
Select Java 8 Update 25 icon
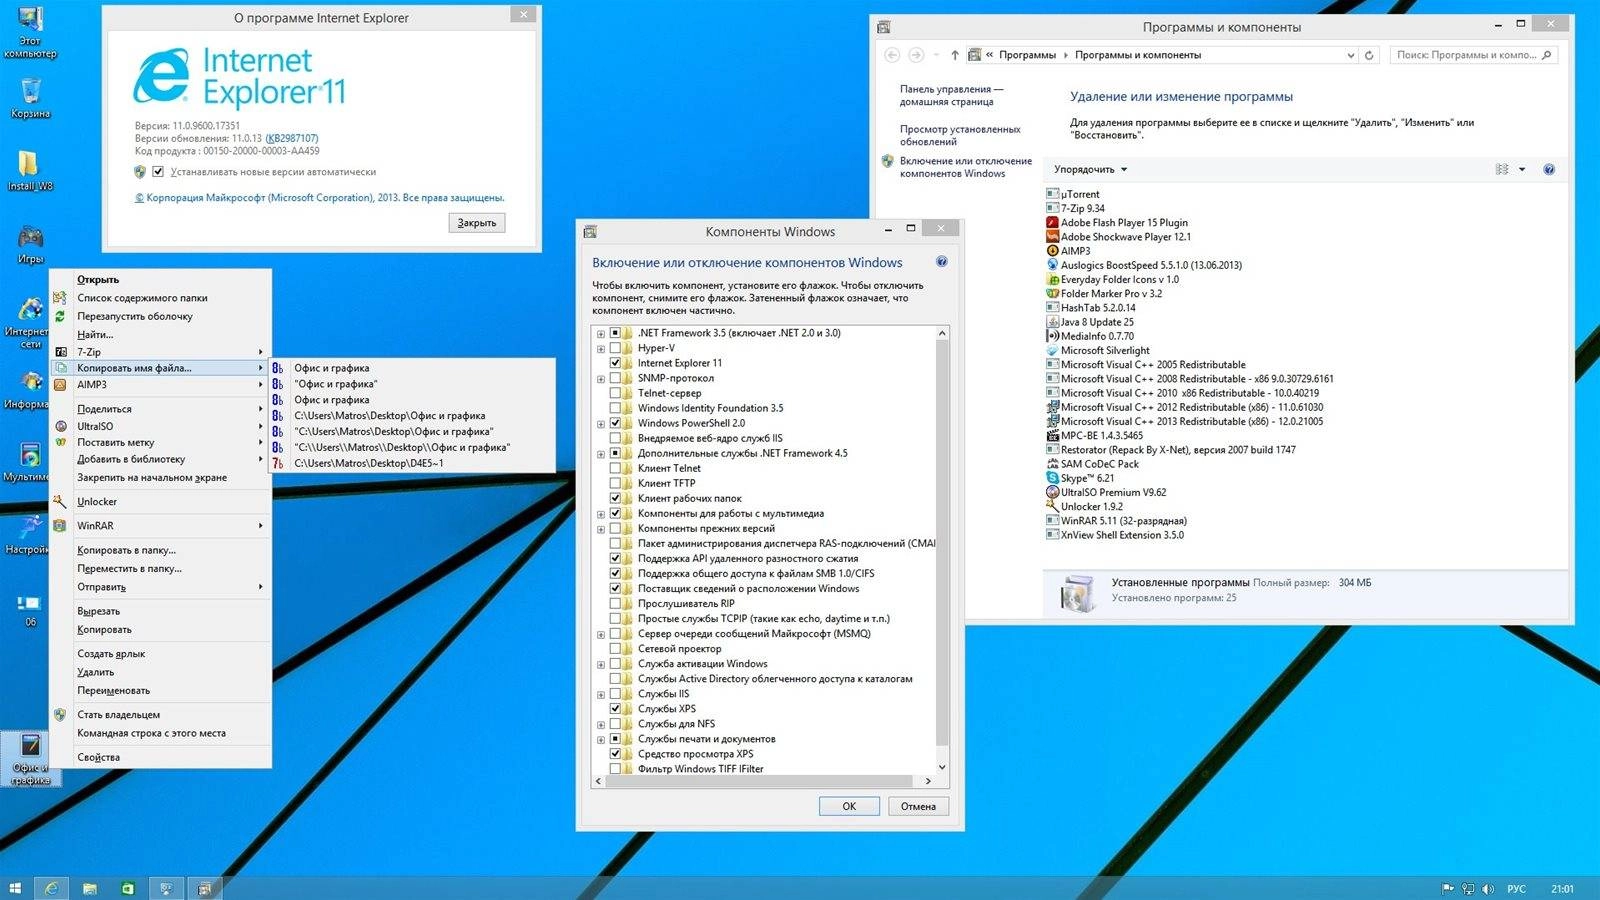(x=1052, y=322)
